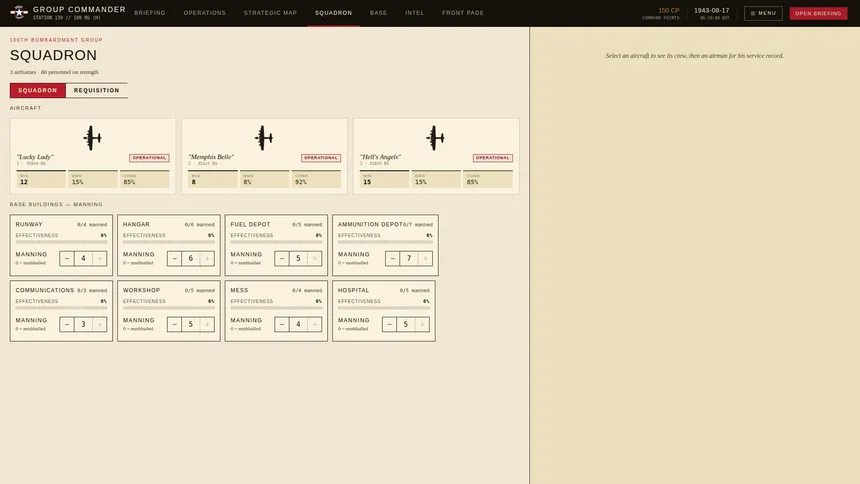Decrease Hangar manning with minus button
Image resolution: width=860 pixels, height=484 pixels.
coord(174,258)
